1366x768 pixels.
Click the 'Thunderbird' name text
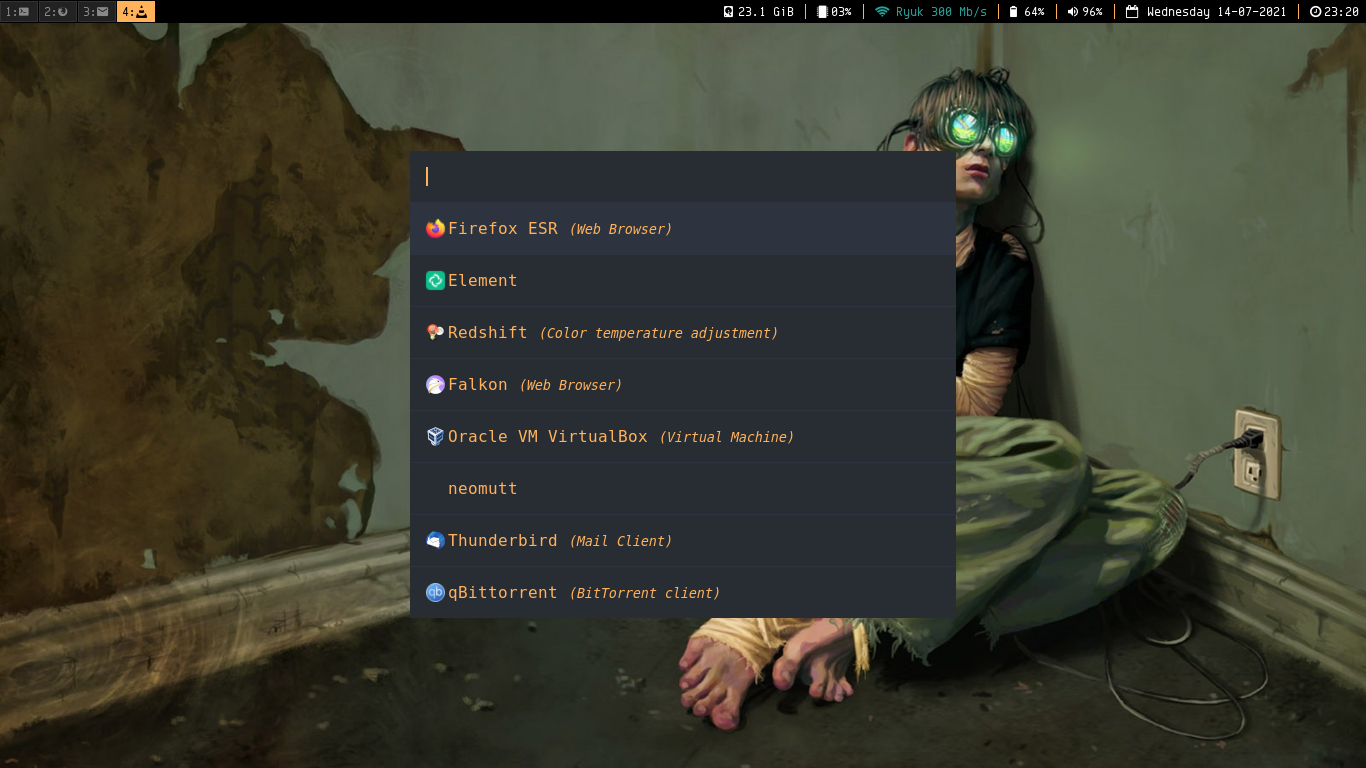(x=503, y=541)
